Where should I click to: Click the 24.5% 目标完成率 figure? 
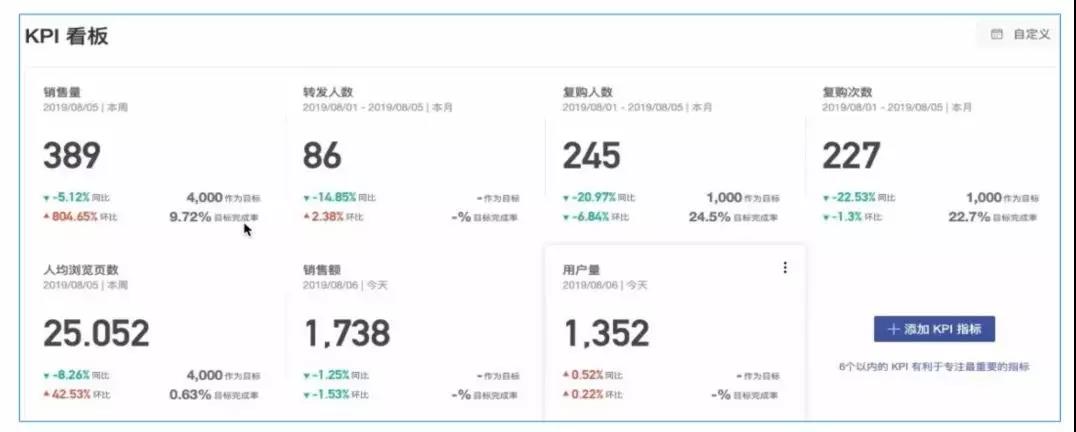(x=709, y=216)
